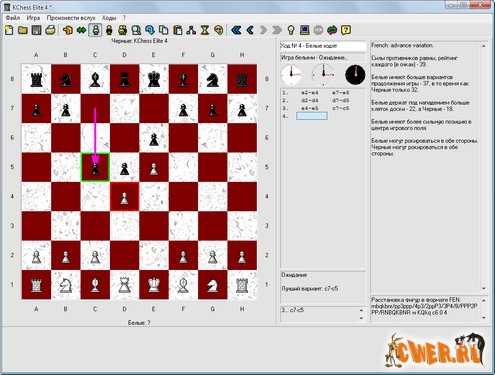This screenshot has width=495, height=375.
Task: Open the Файл menu
Action: point(13,18)
